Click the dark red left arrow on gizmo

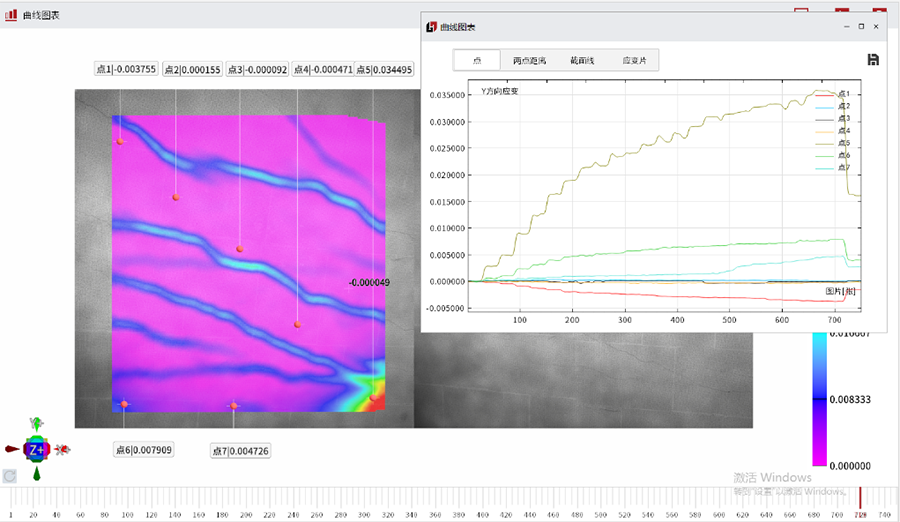coord(12,450)
